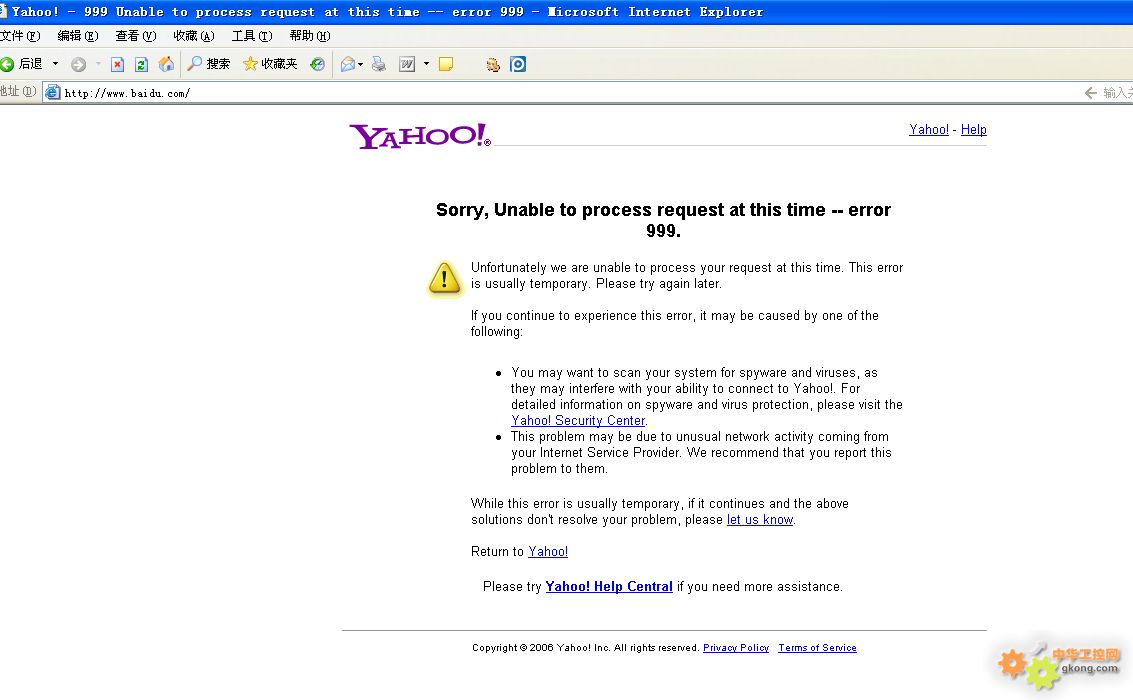
Task: Click the yellow note Discuss icon
Action: [x=446, y=64]
